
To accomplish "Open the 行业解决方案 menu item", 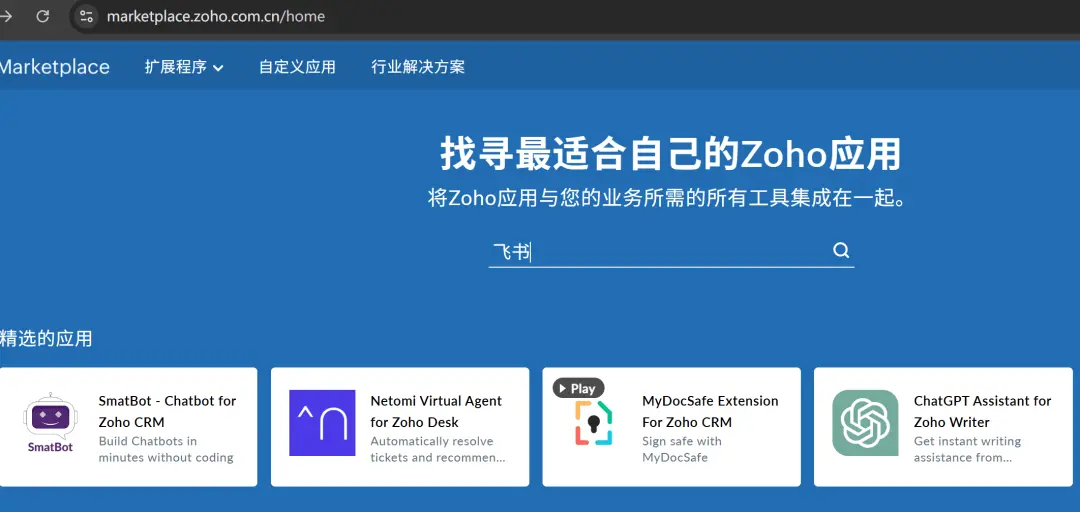I will click(418, 67).
